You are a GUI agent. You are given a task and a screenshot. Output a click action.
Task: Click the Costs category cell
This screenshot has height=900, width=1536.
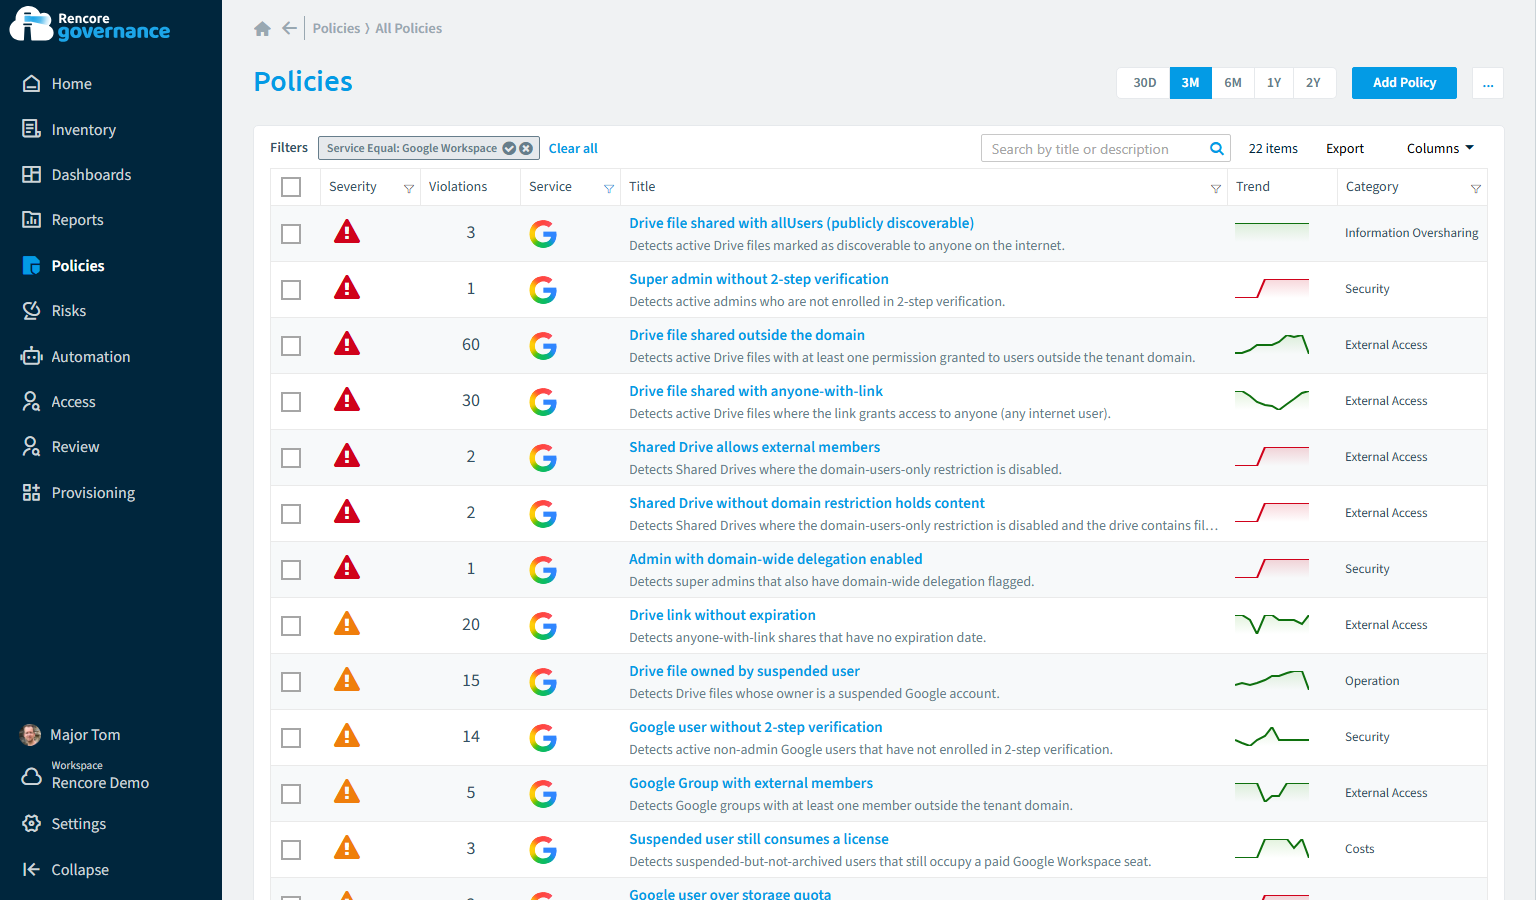pos(1359,849)
